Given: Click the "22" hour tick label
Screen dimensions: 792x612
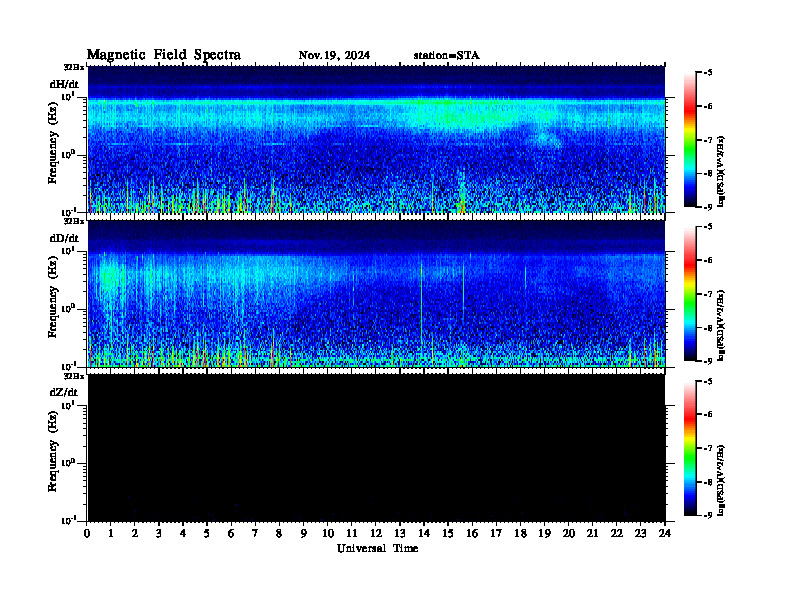Looking at the screenshot, I should pos(617,533).
